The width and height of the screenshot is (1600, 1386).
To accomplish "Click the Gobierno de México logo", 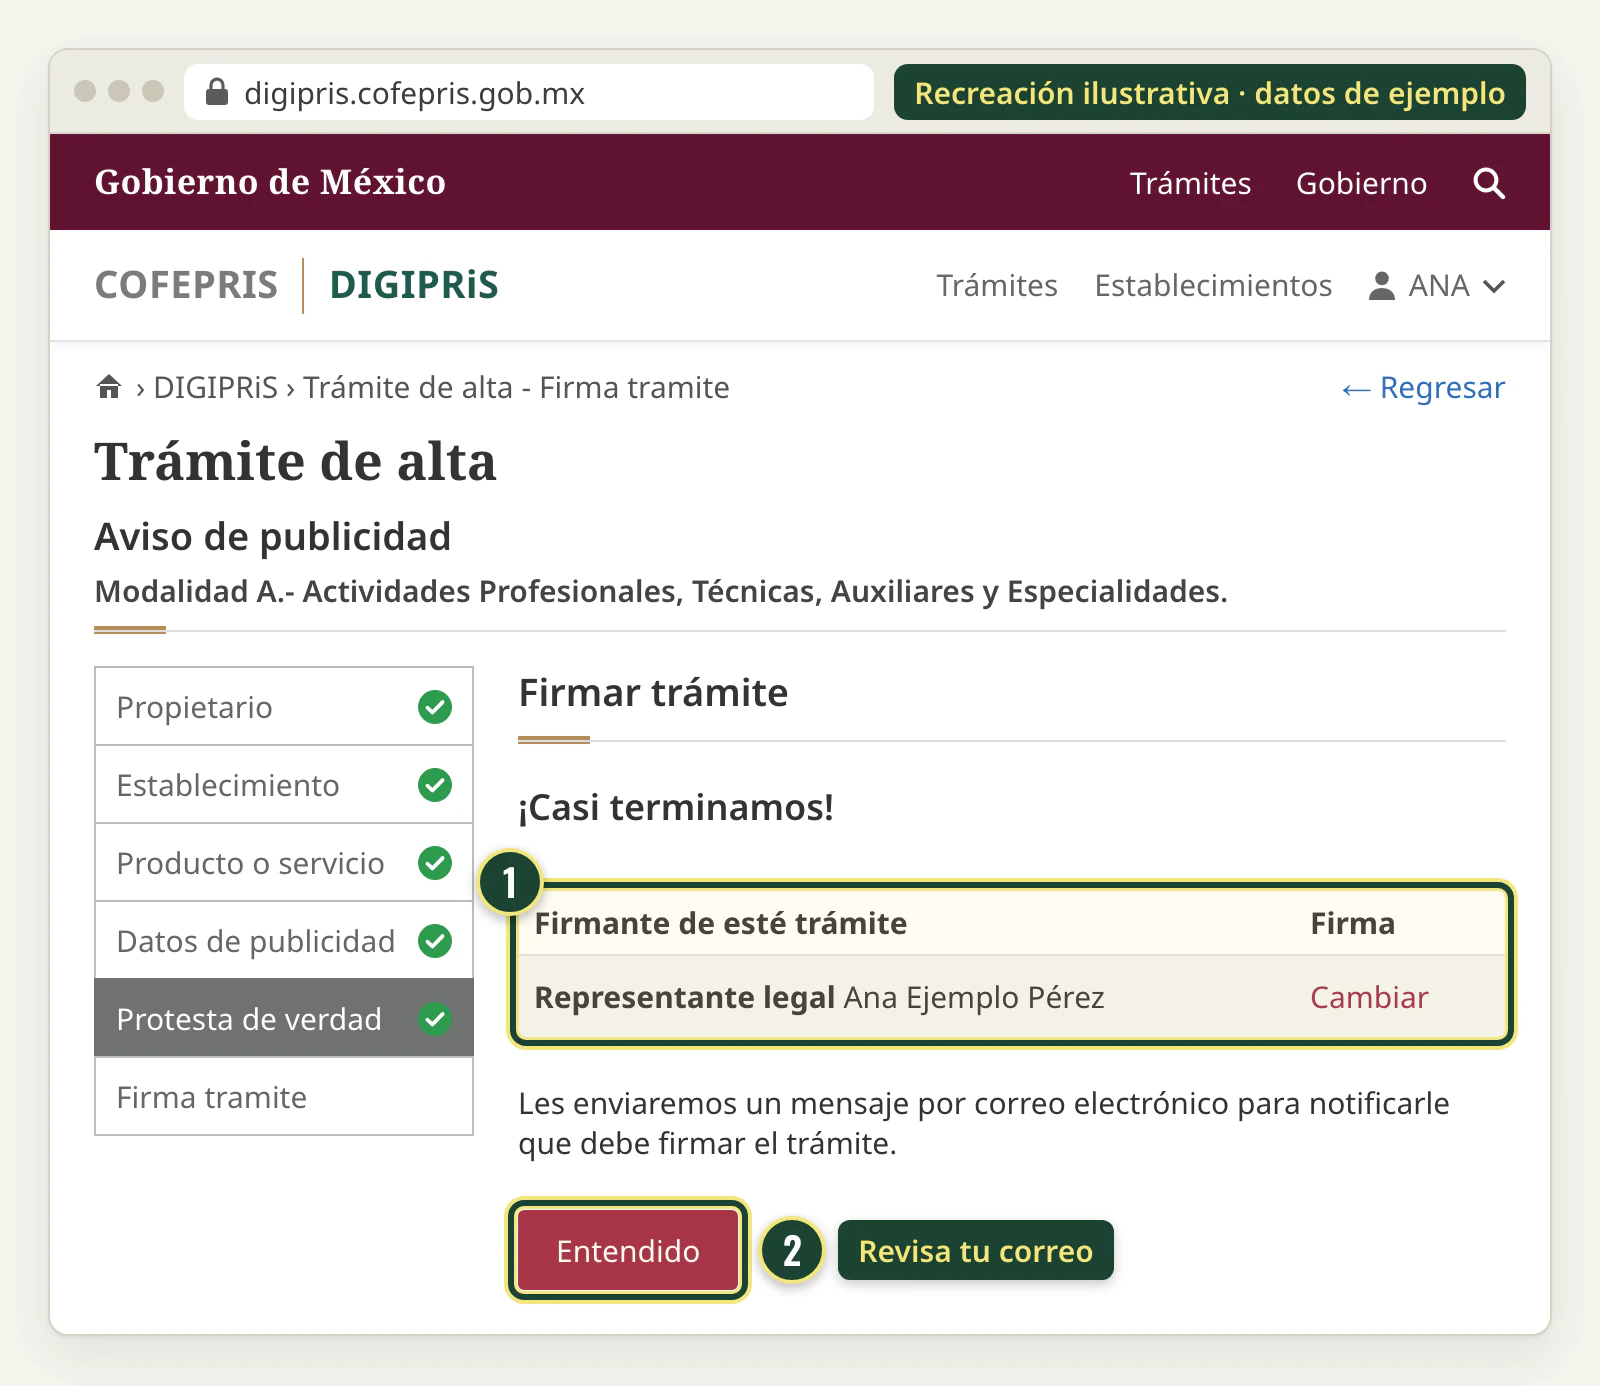I will pyautogui.click(x=270, y=182).
